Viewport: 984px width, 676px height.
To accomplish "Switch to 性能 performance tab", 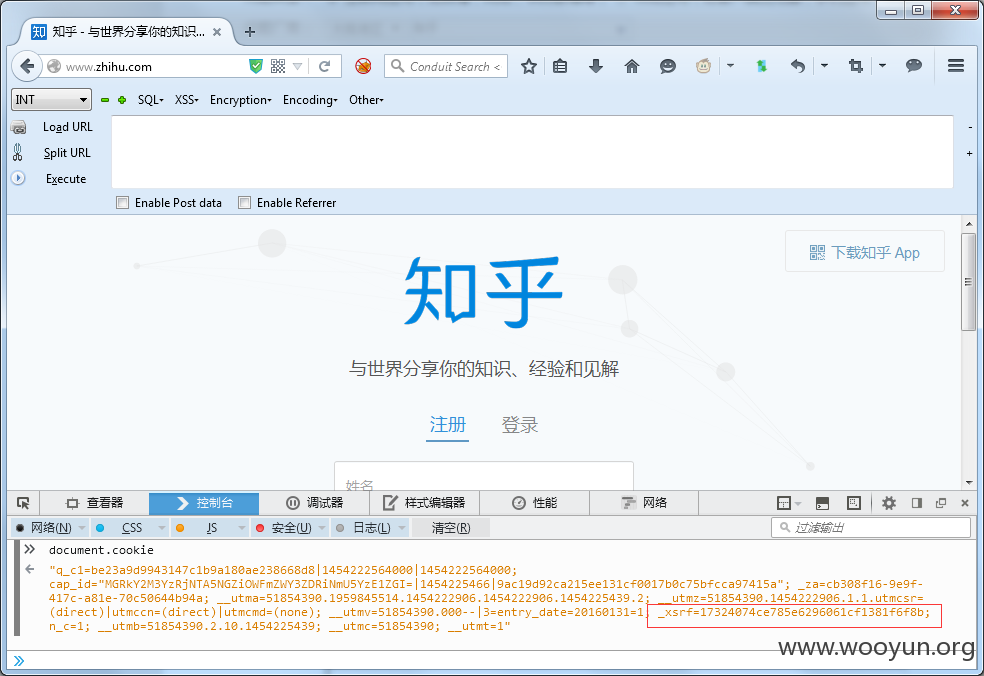I will point(534,503).
